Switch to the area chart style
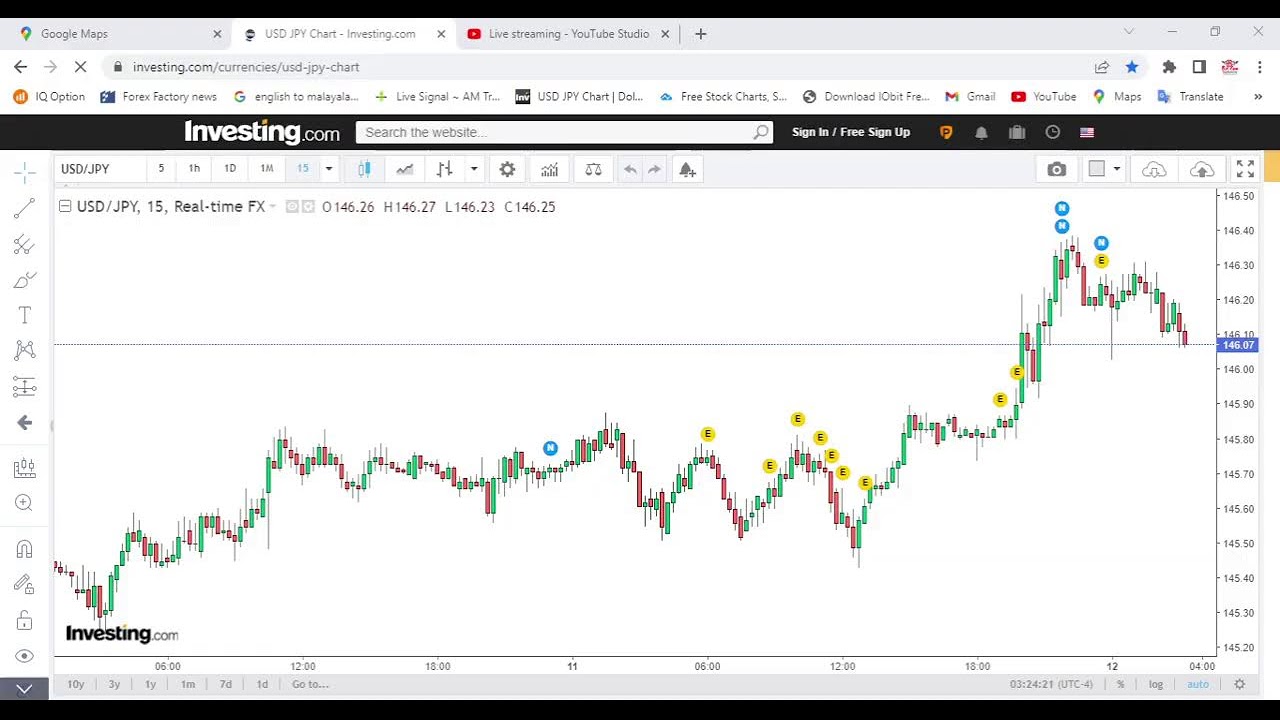The height and width of the screenshot is (720, 1280). (405, 169)
